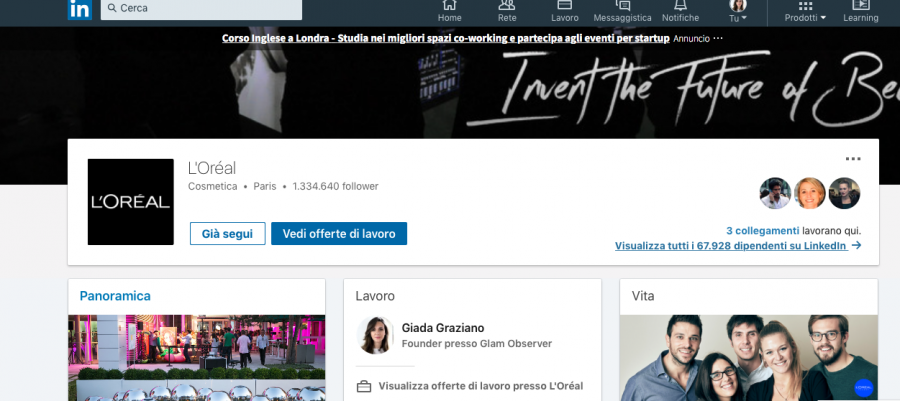Click the search magnifier icon
The height and width of the screenshot is (401, 900).
[112, 8]
